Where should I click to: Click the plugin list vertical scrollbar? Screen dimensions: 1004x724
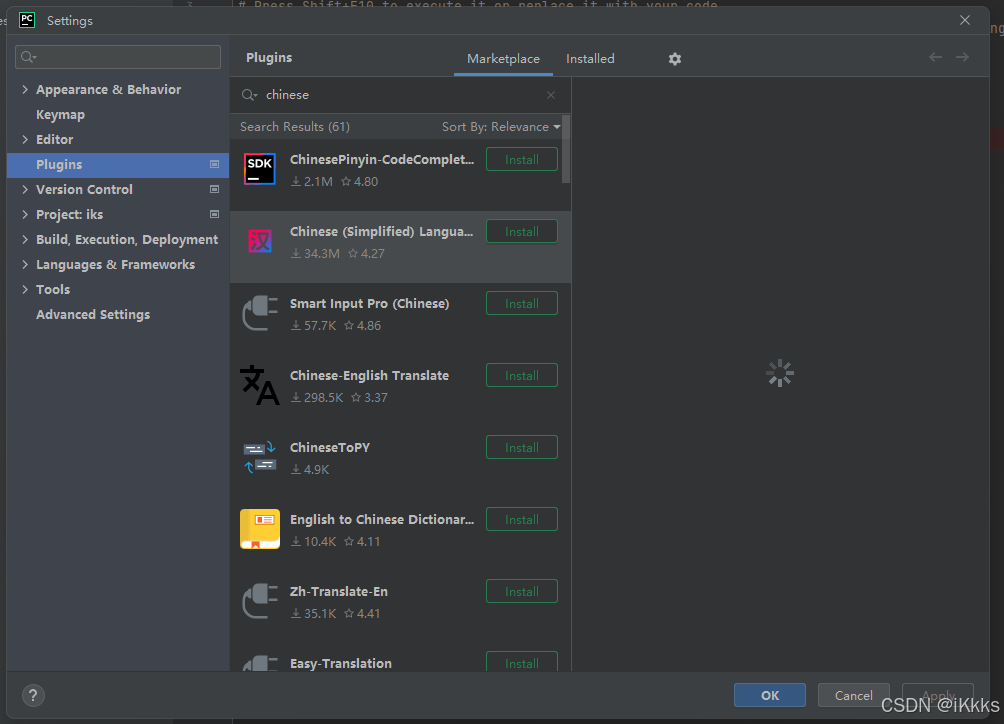566,149
